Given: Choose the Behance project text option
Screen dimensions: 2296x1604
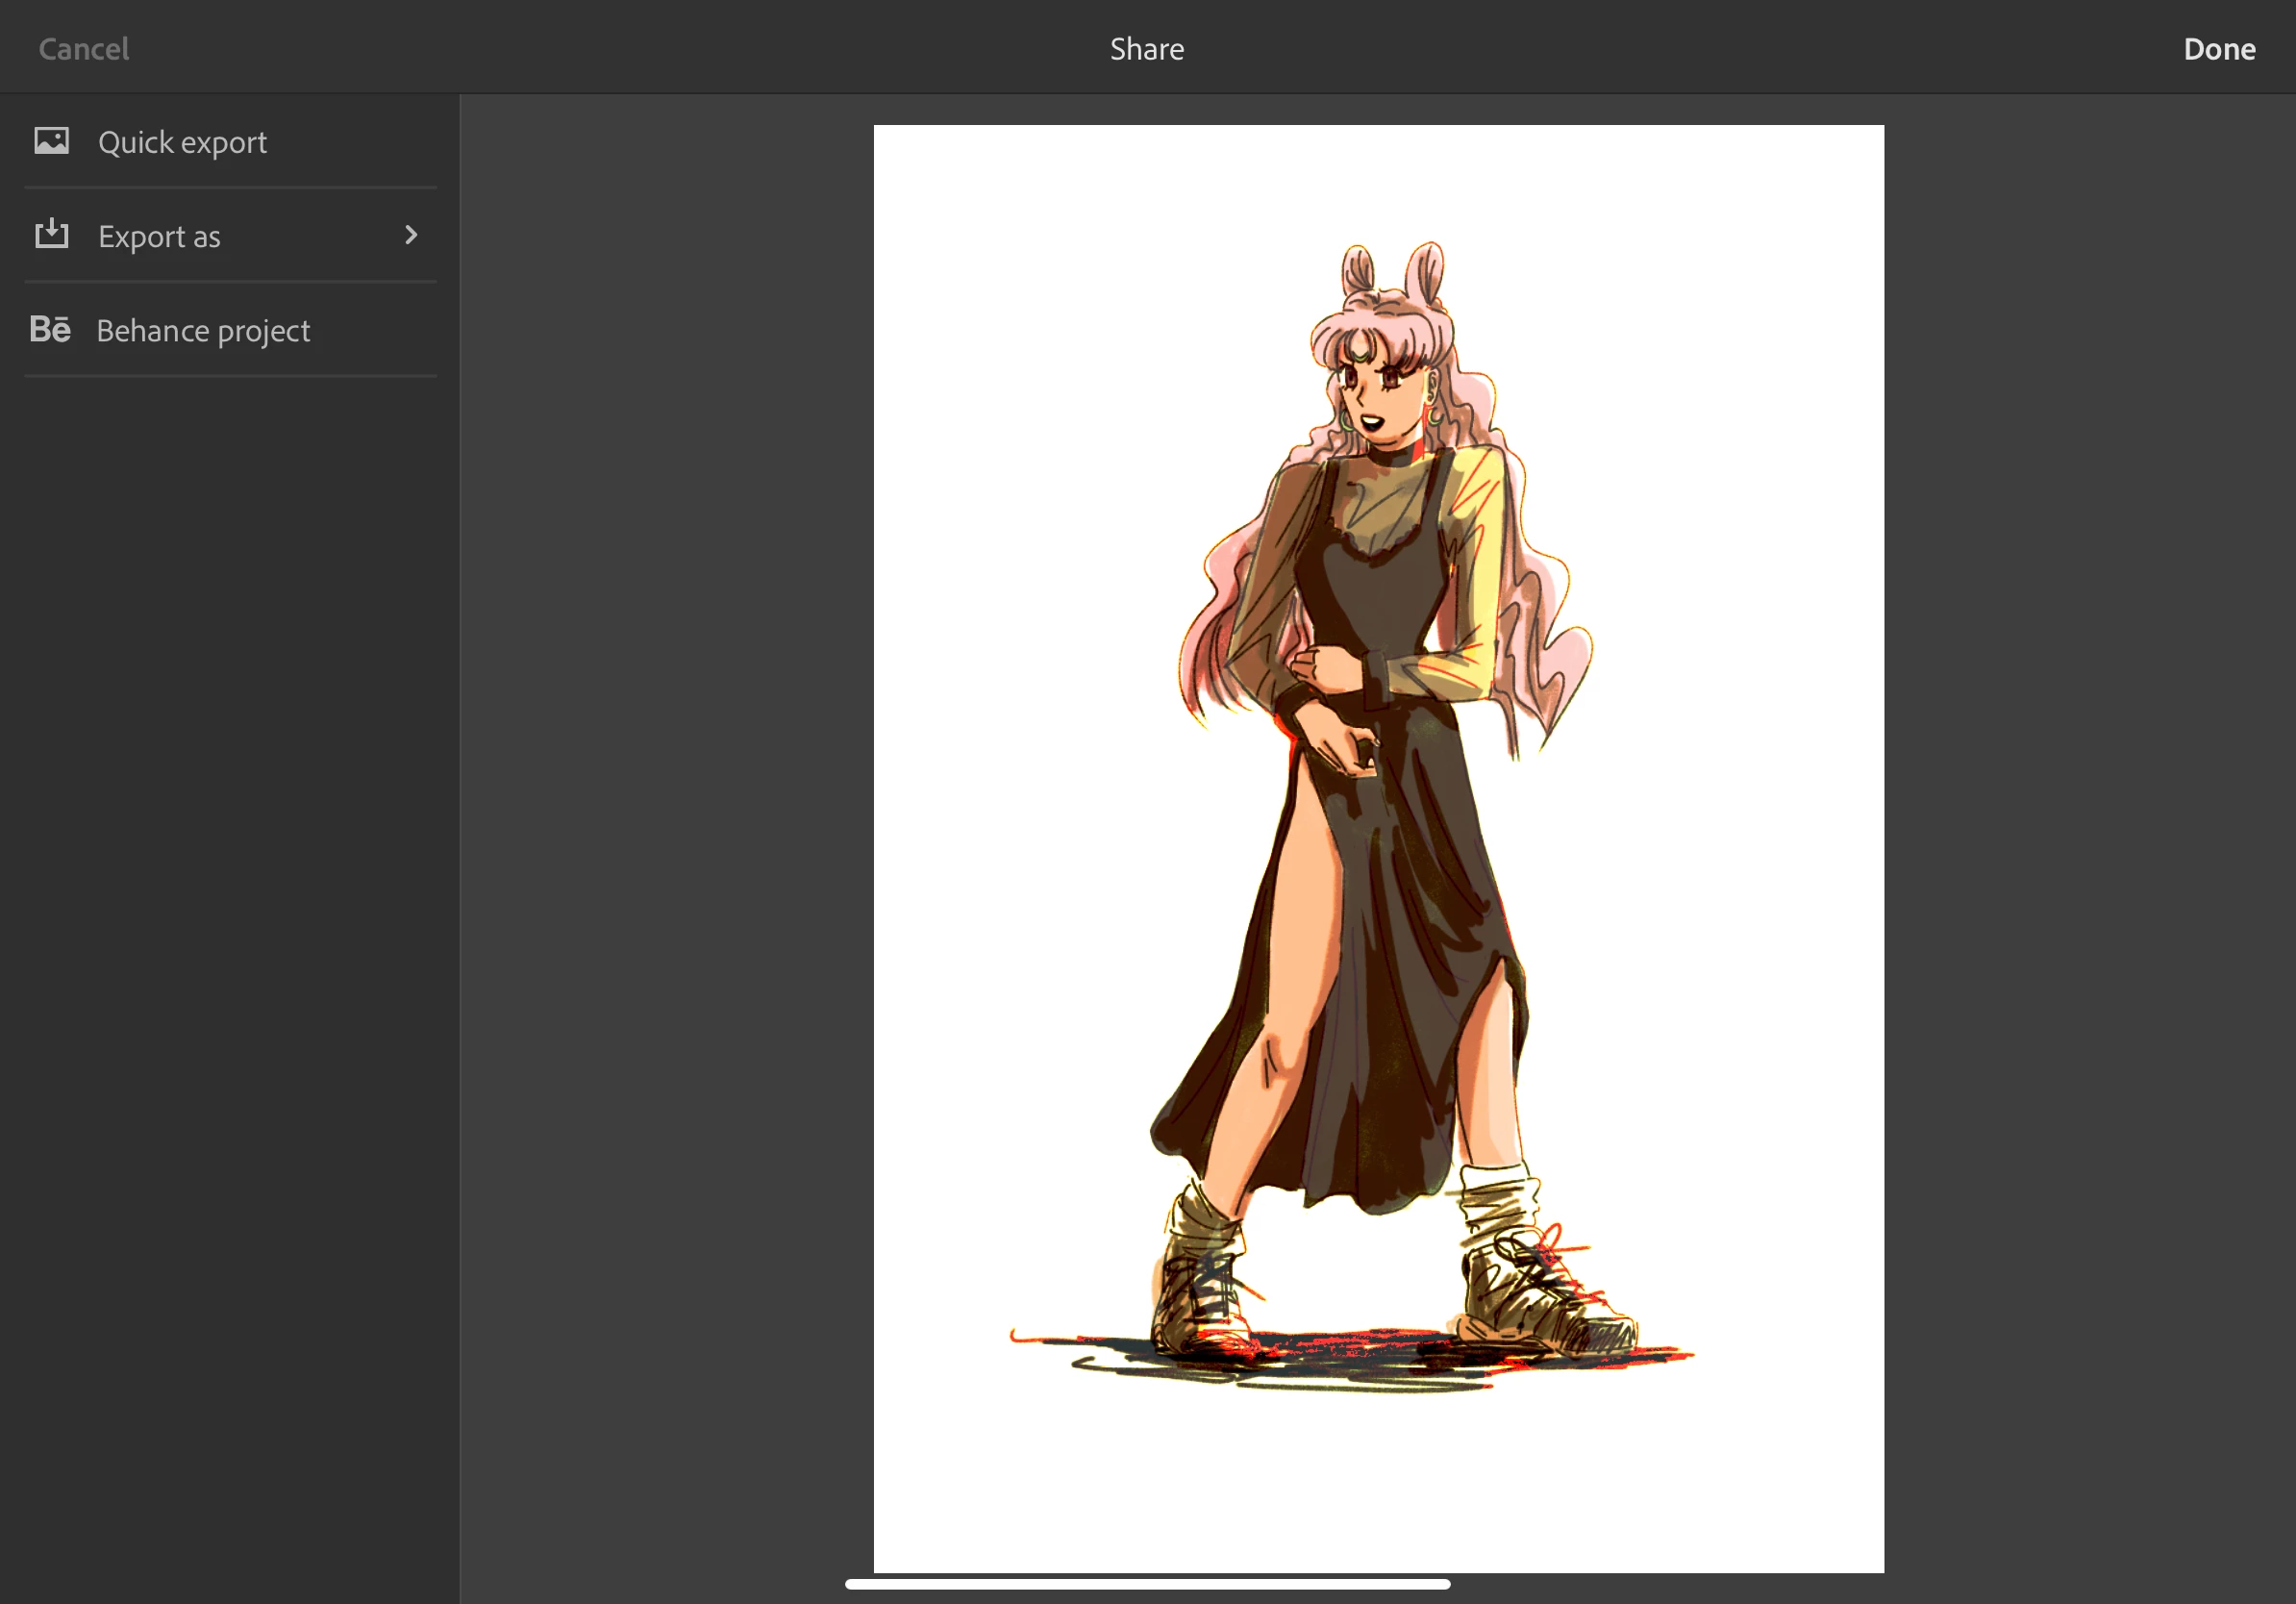Looking at the screenshot, I should click(203, 331).
